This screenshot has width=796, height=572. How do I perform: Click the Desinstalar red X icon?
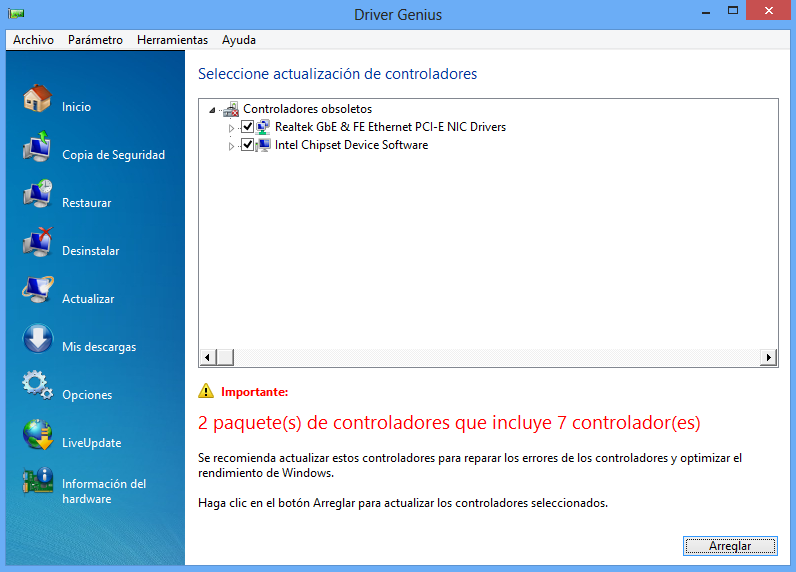(x=38, y=242)
